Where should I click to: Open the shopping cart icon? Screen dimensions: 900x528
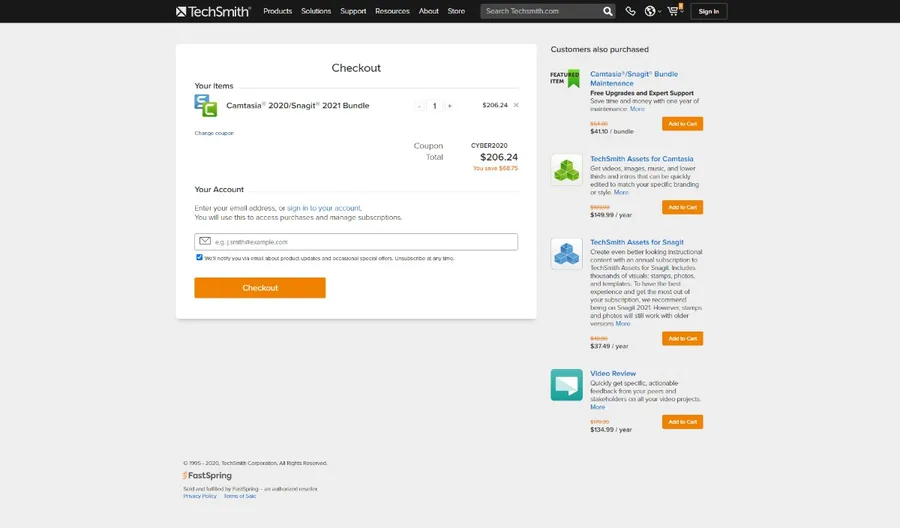point(674,10)
